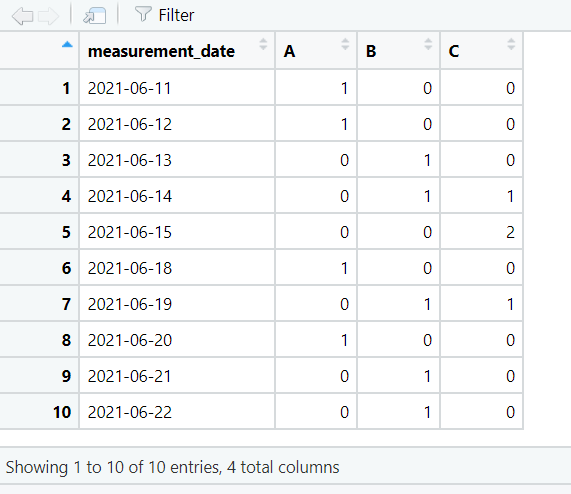
Task: Sort by column A arrows
Action: (345, 44)
